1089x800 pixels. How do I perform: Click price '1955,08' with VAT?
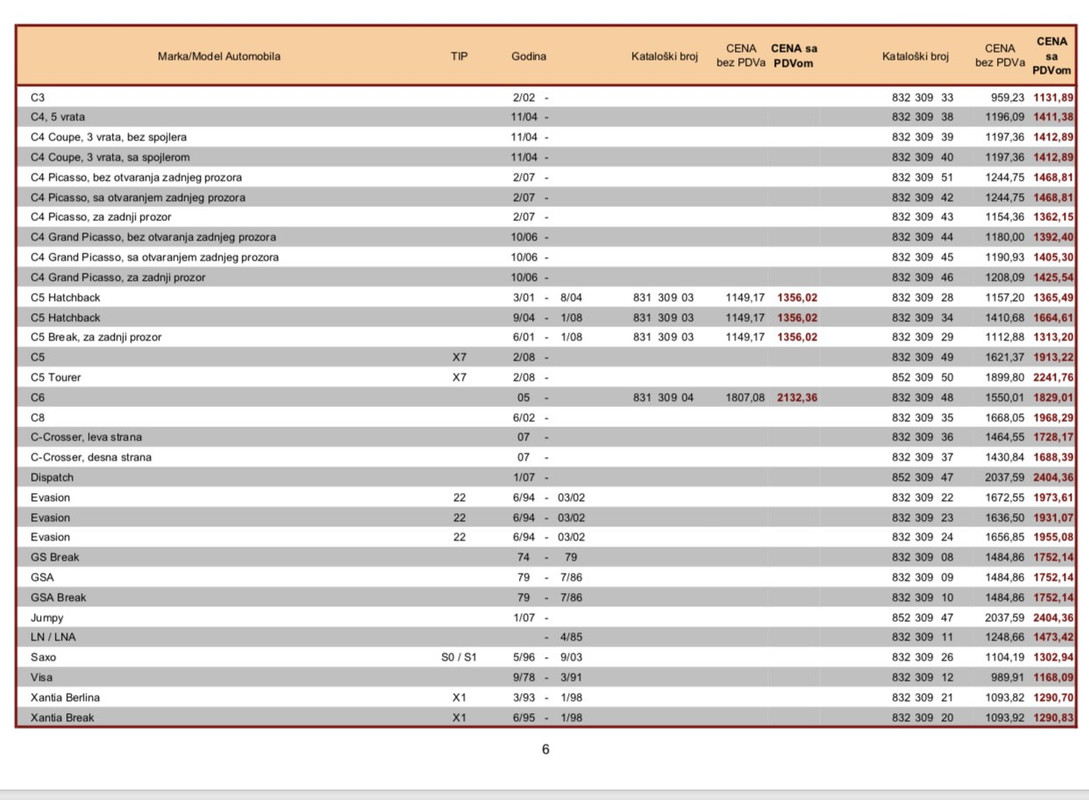(x=1053, y=537)
